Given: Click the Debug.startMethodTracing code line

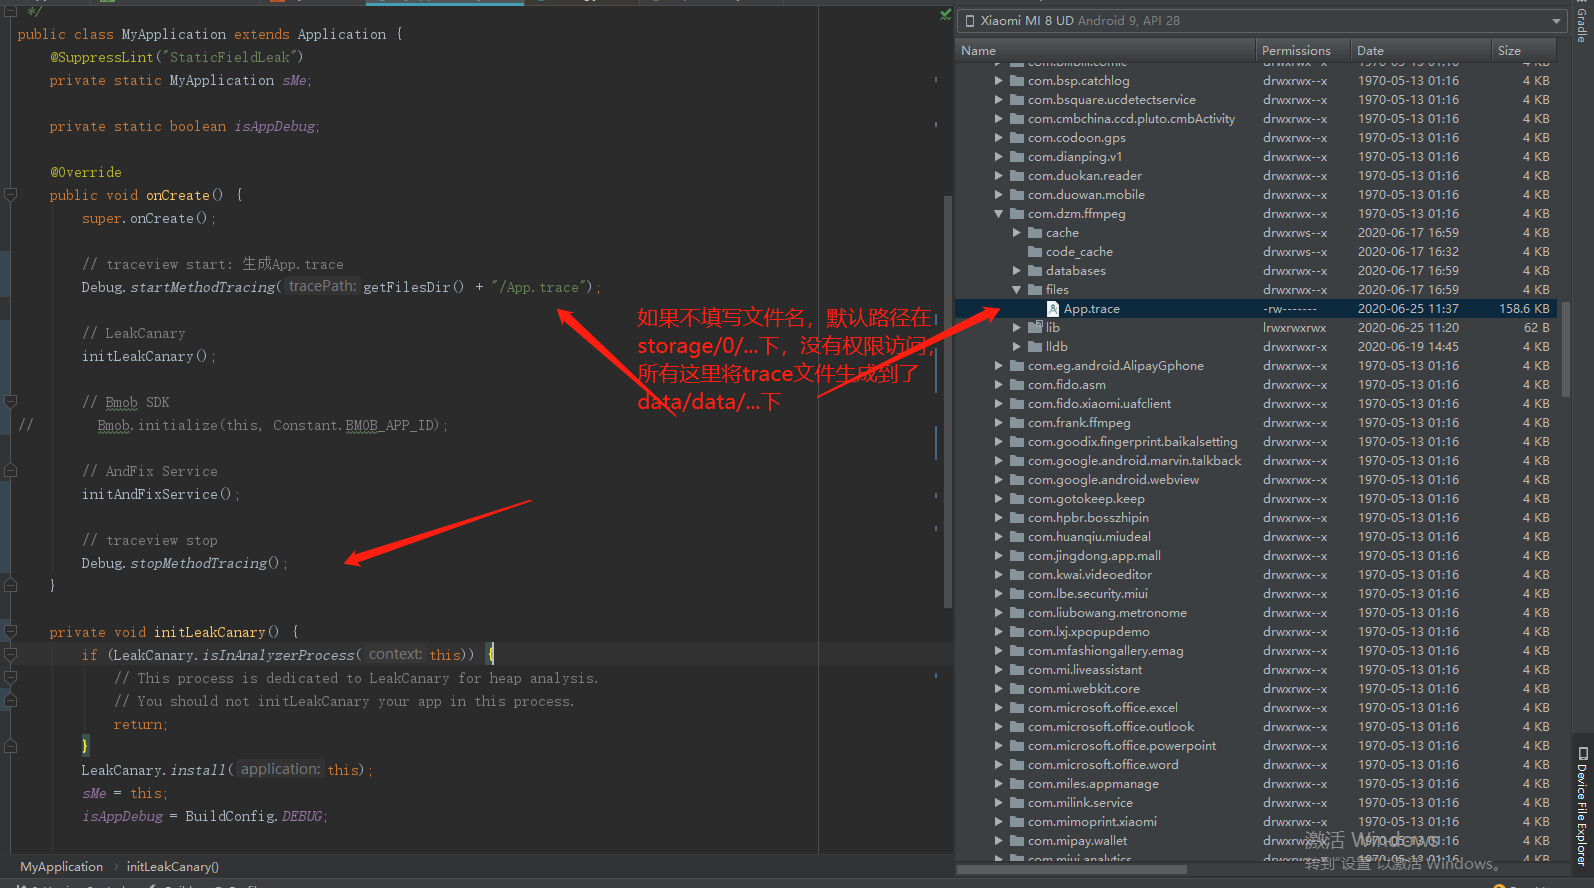Looking at the screenshot, I should pos(341,287).
